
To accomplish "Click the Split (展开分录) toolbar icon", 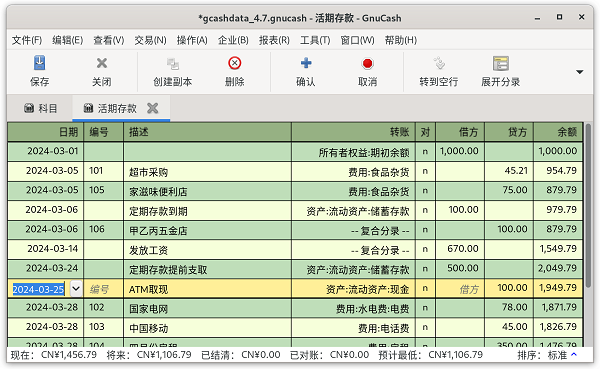I will 501,64.
